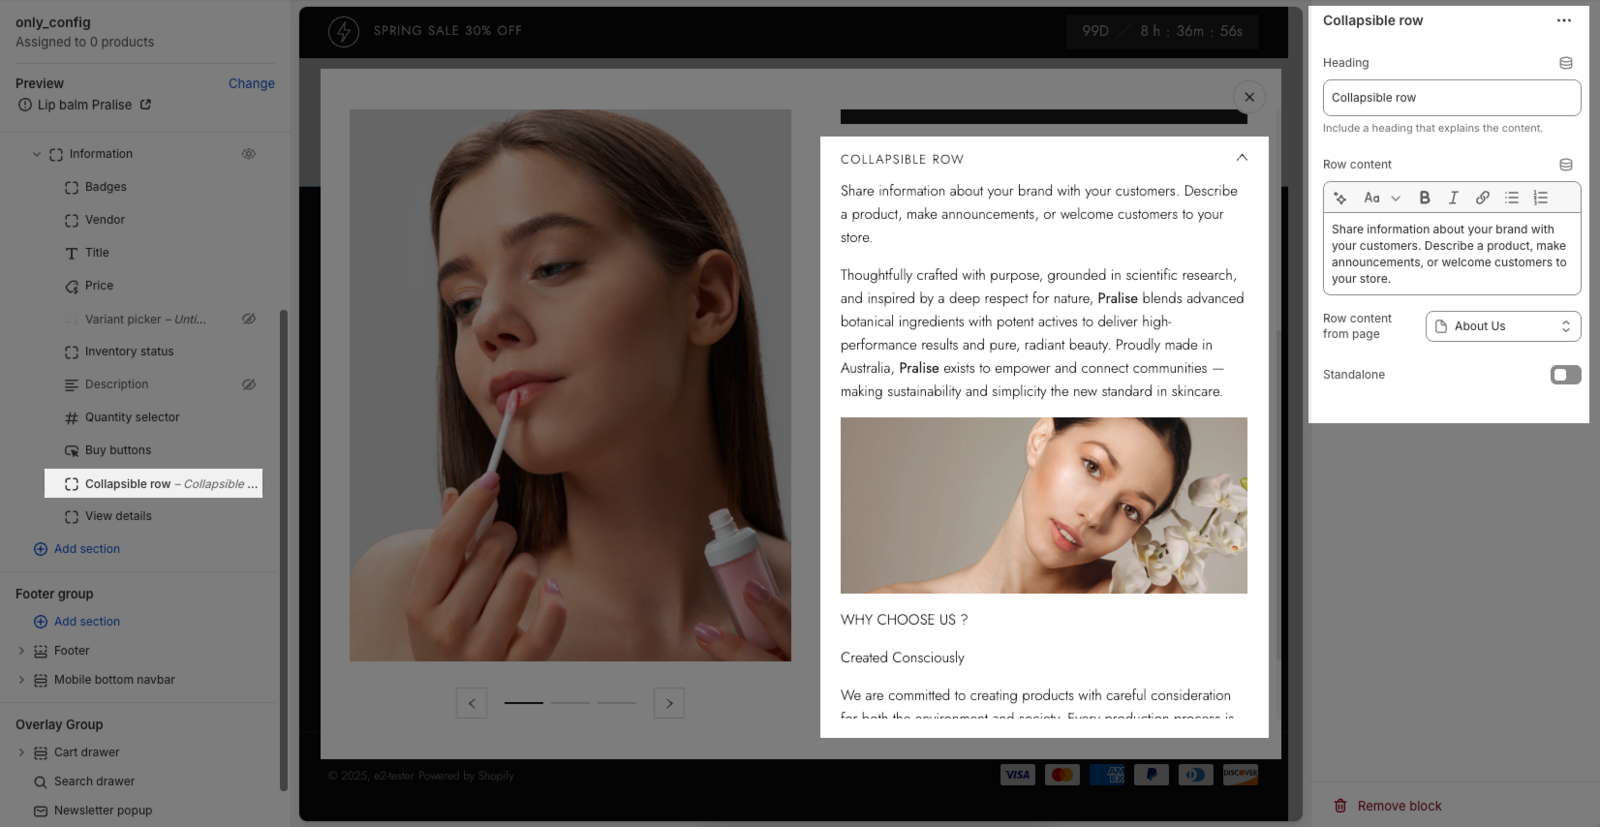Click the dynamic source icon beside Heading

pos(1565,63)
